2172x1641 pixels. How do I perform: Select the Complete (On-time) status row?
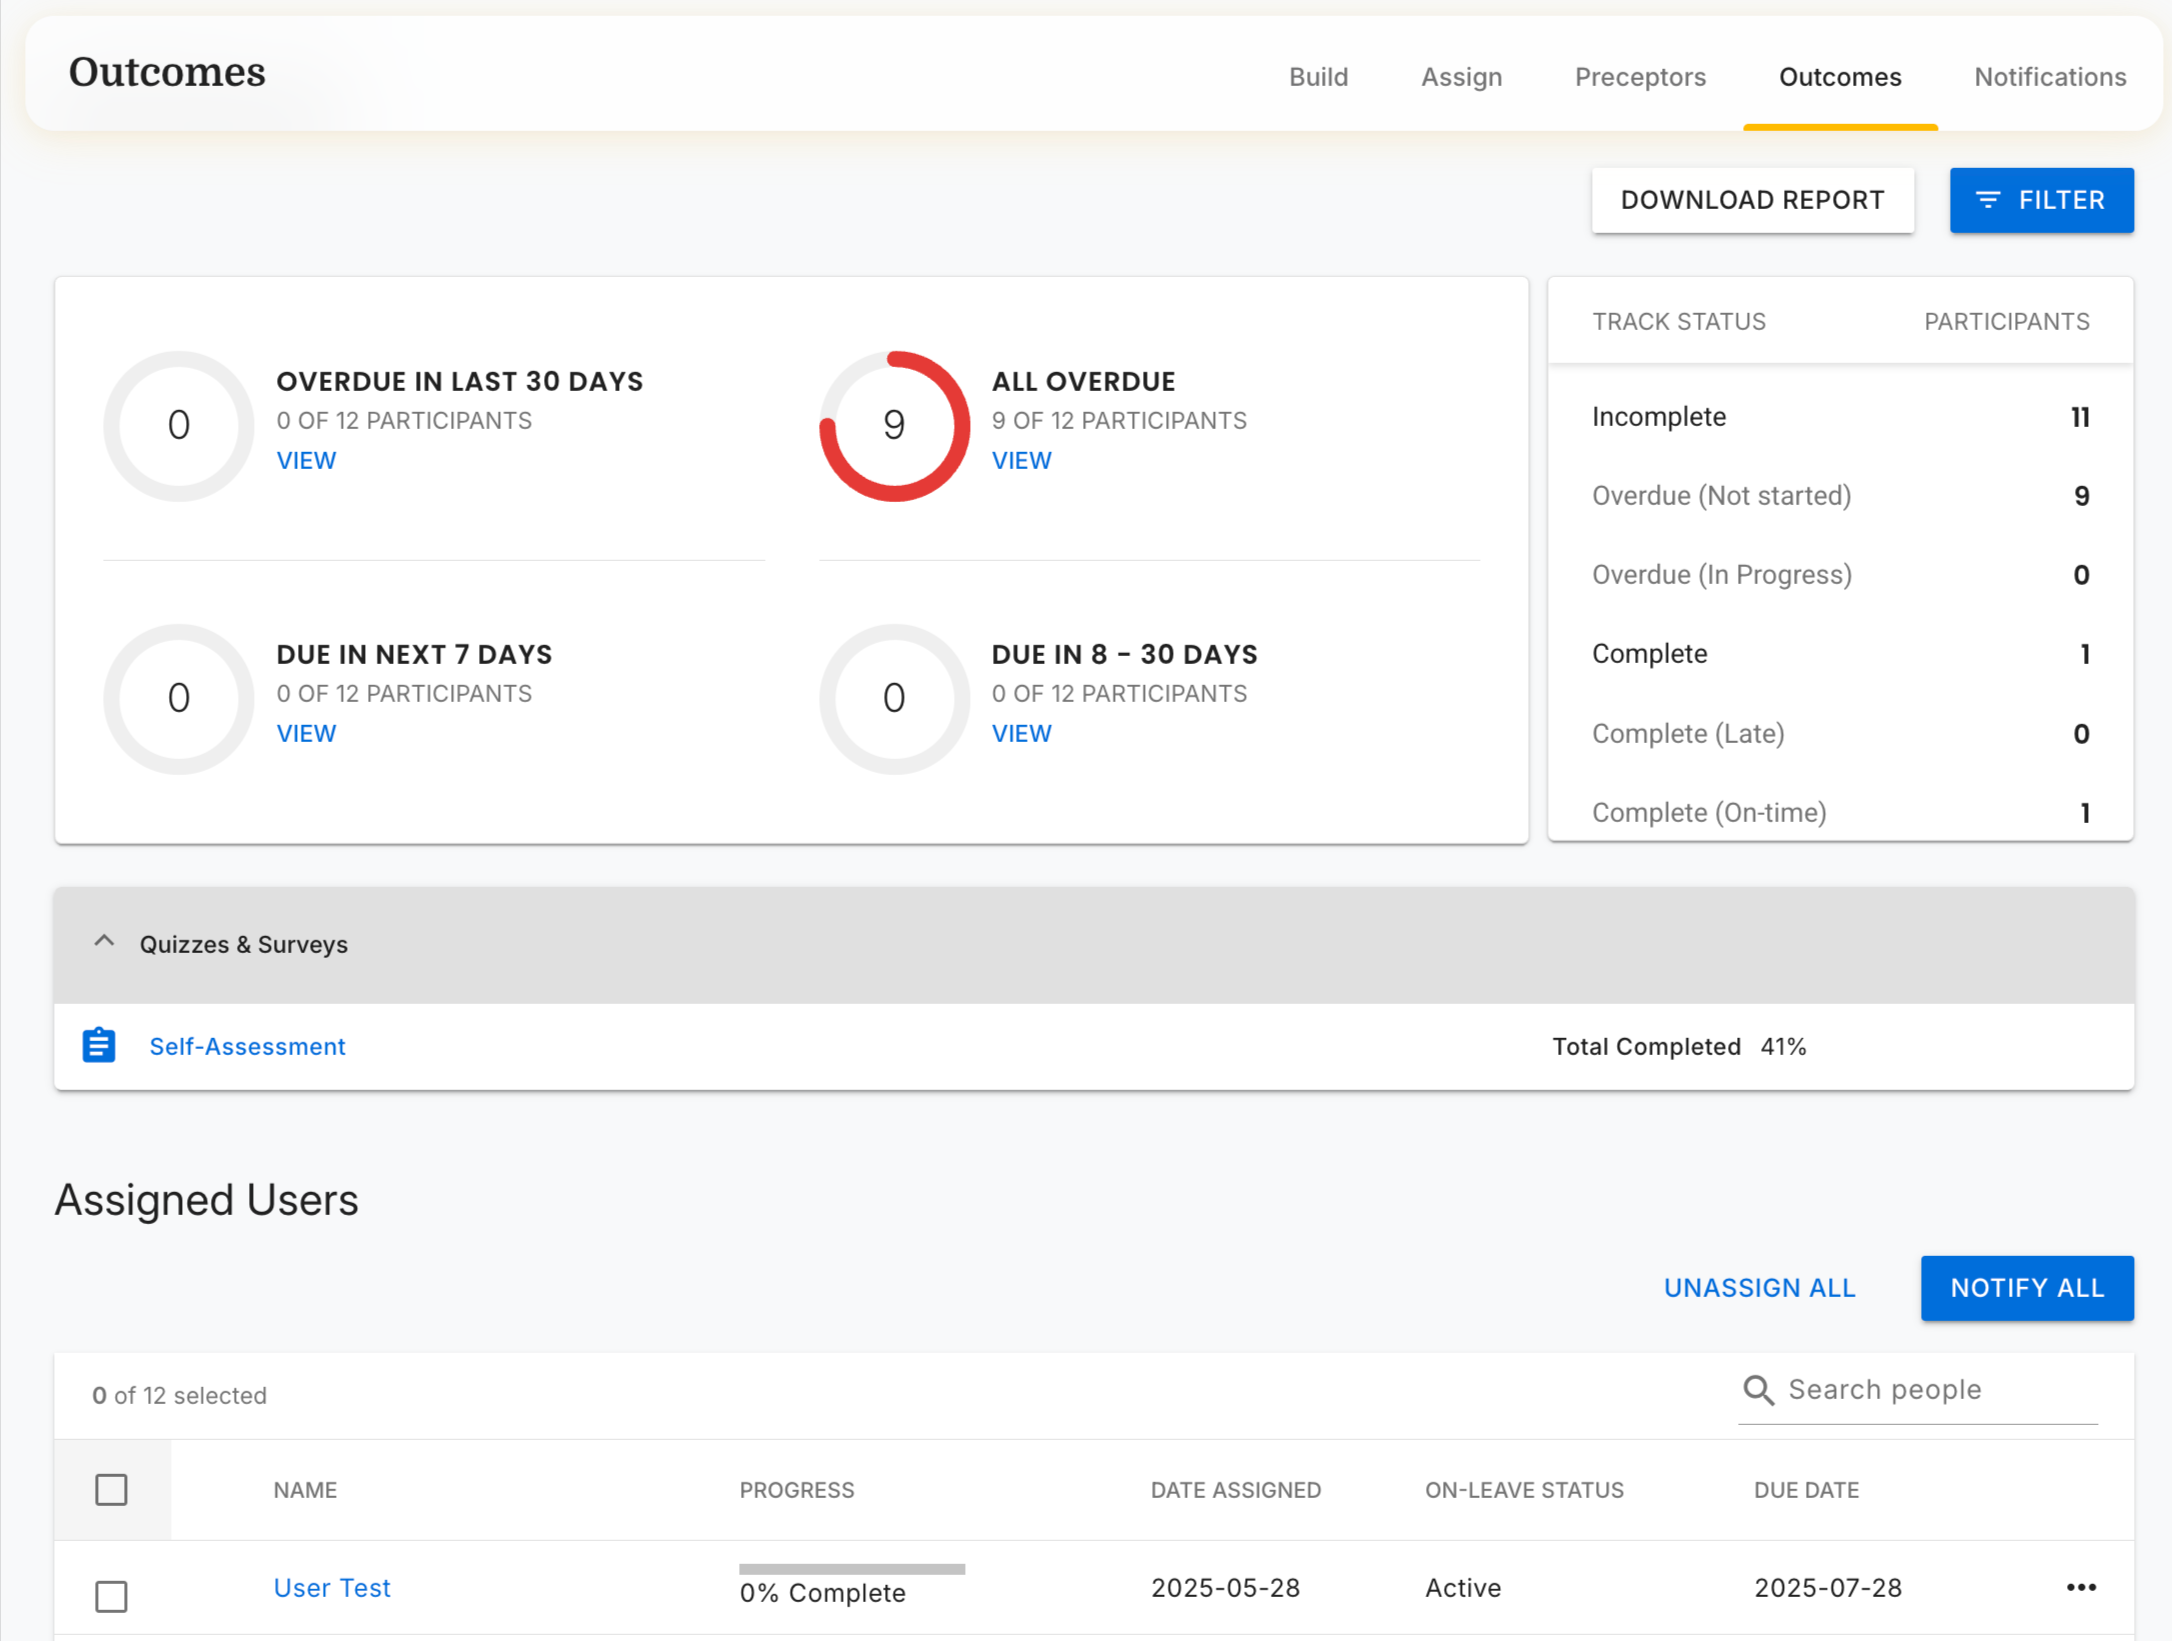coord(1840,812)
